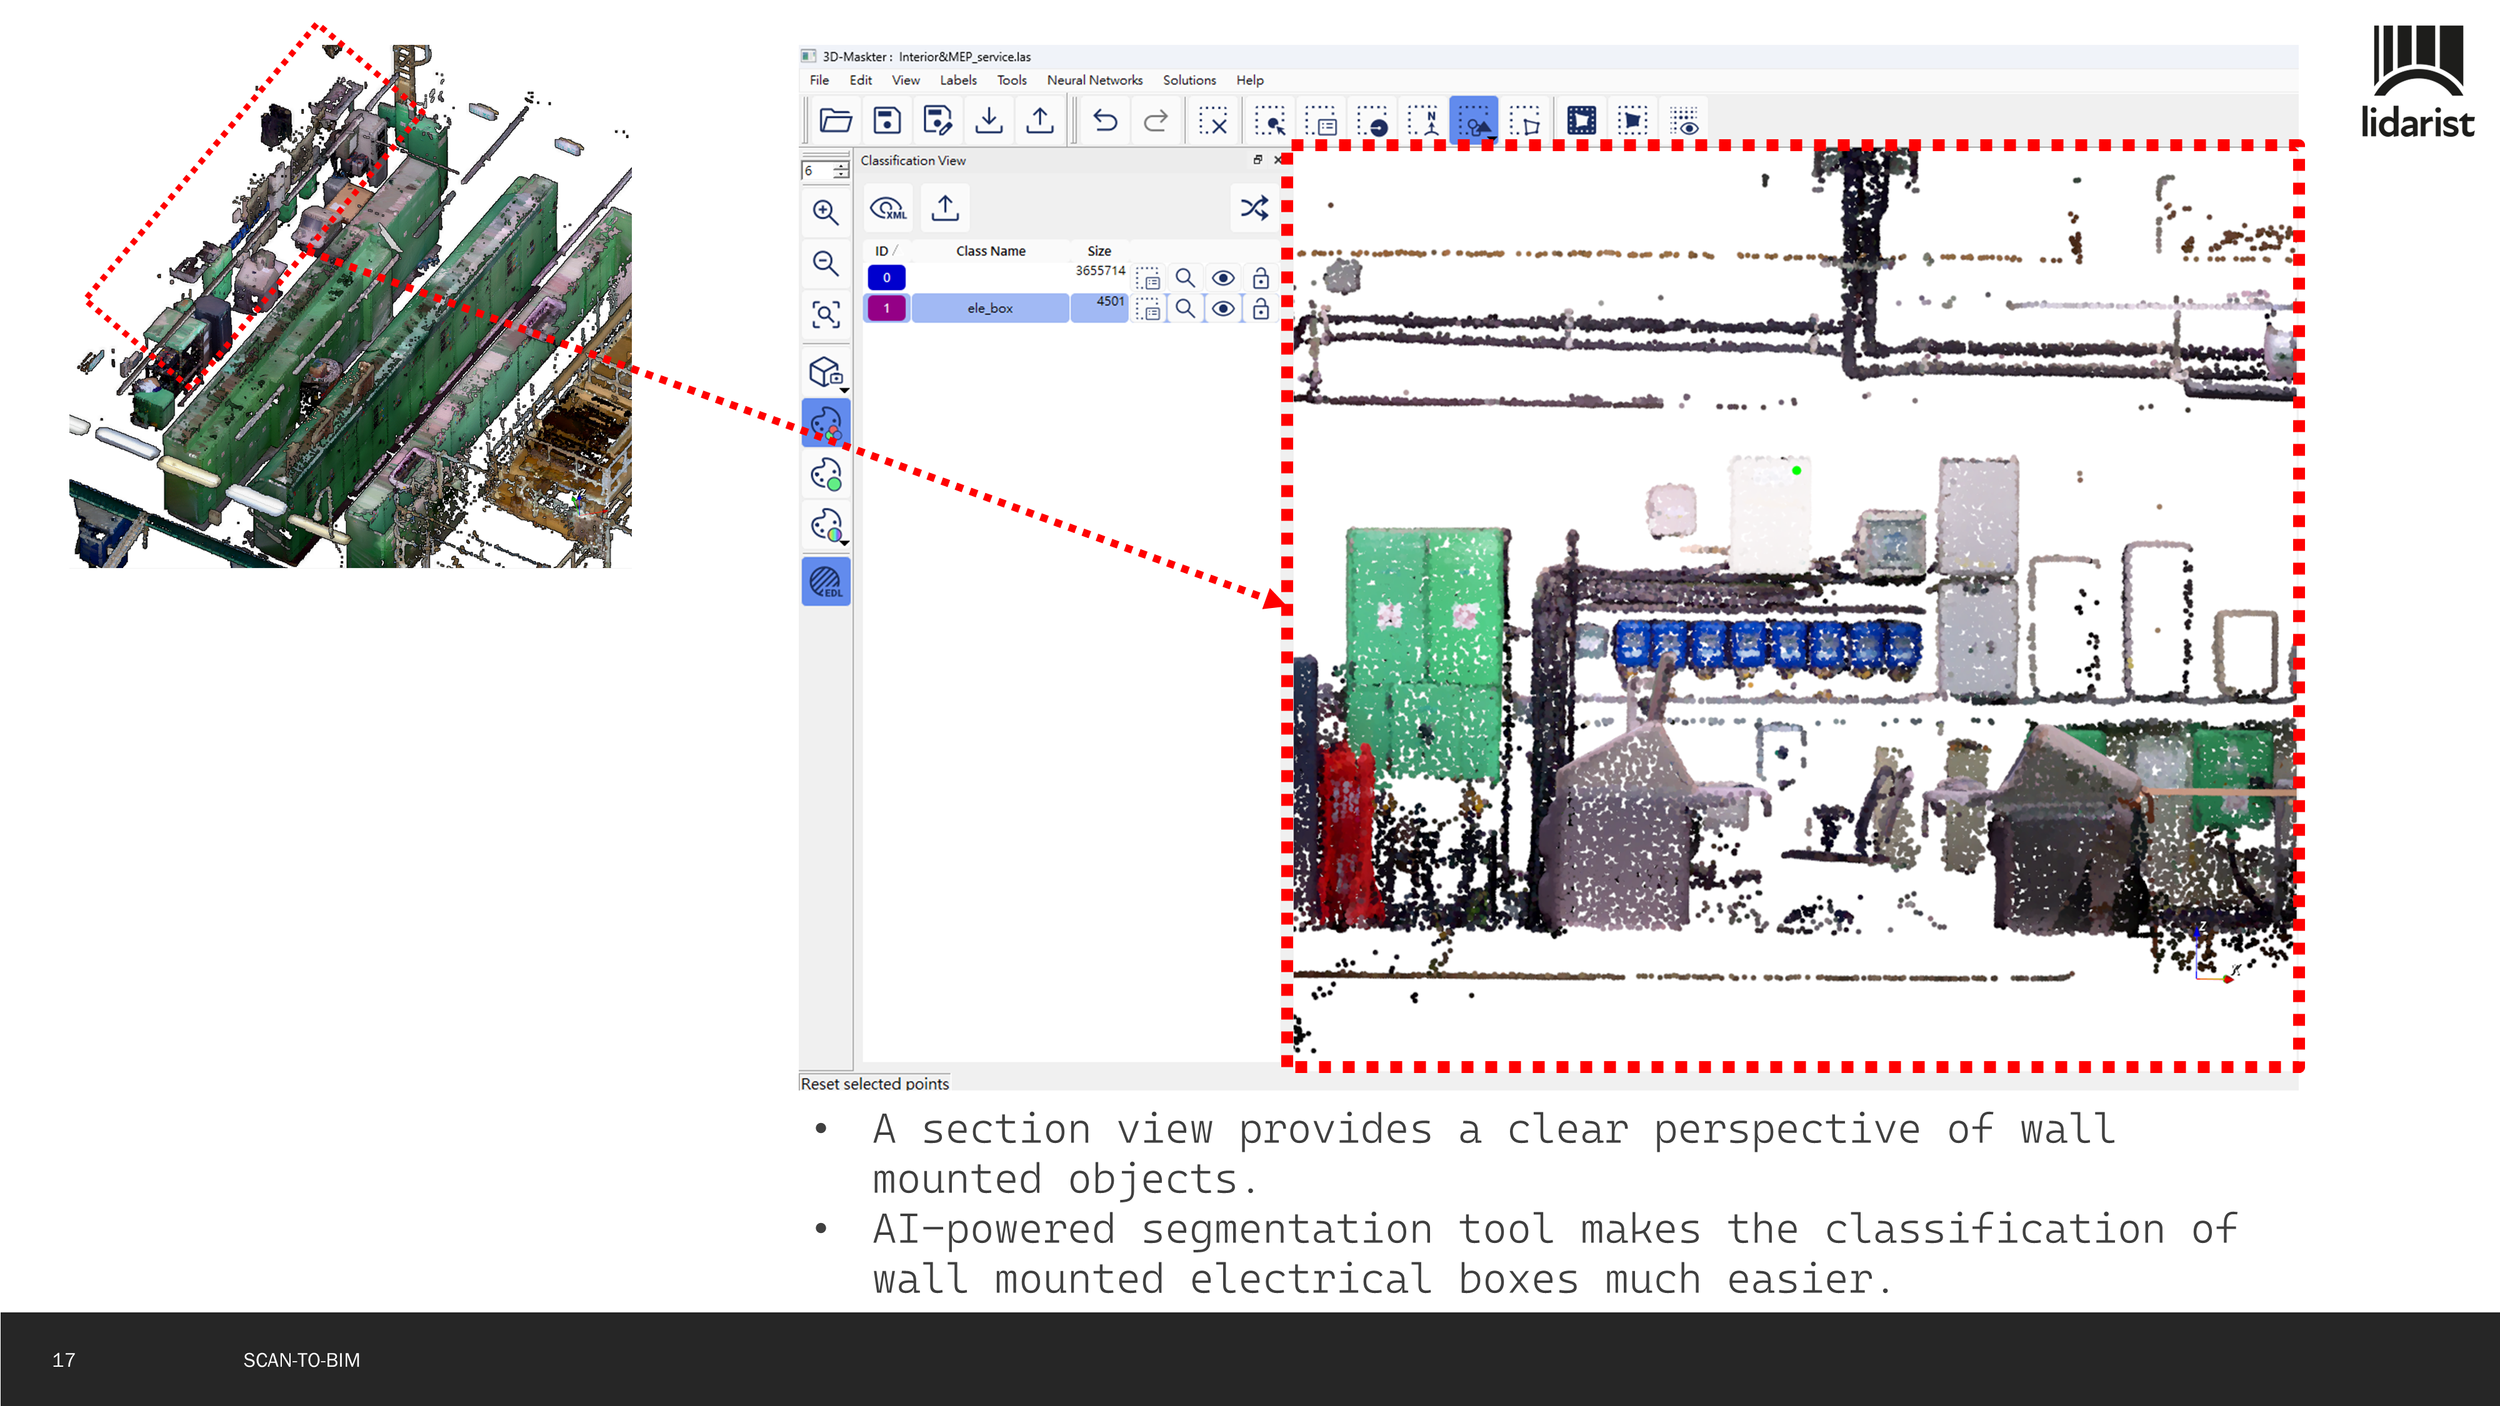Increase the point size stepper value

tap(842, 166)
